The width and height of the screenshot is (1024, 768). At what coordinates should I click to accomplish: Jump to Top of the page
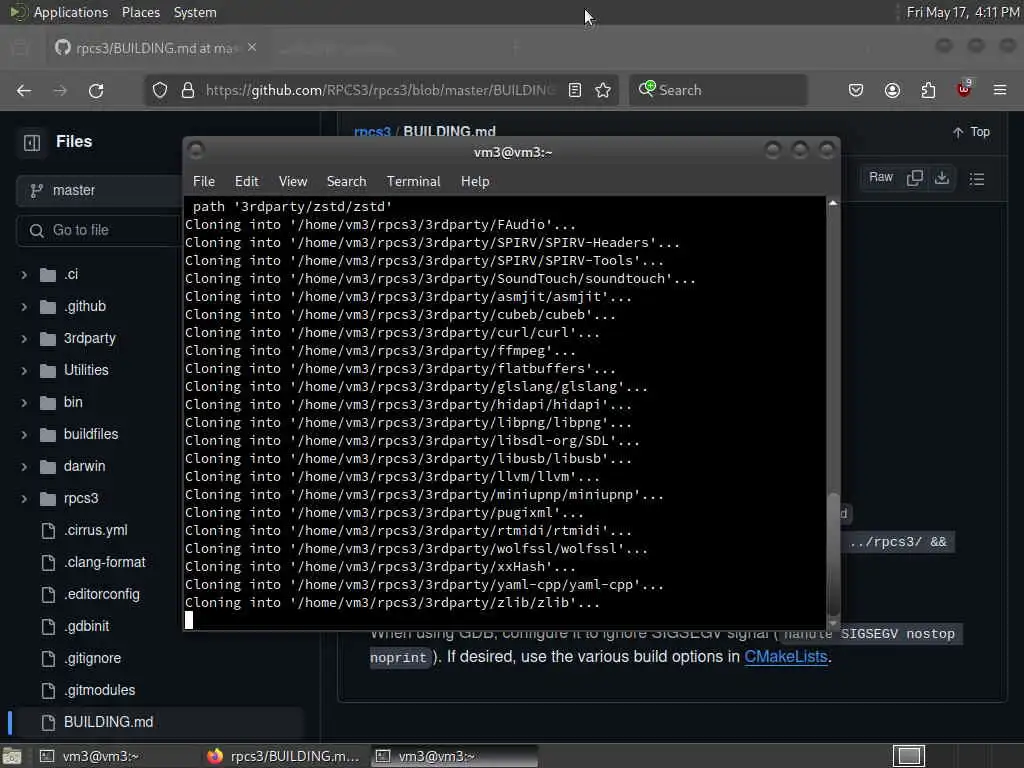[971, 132]
